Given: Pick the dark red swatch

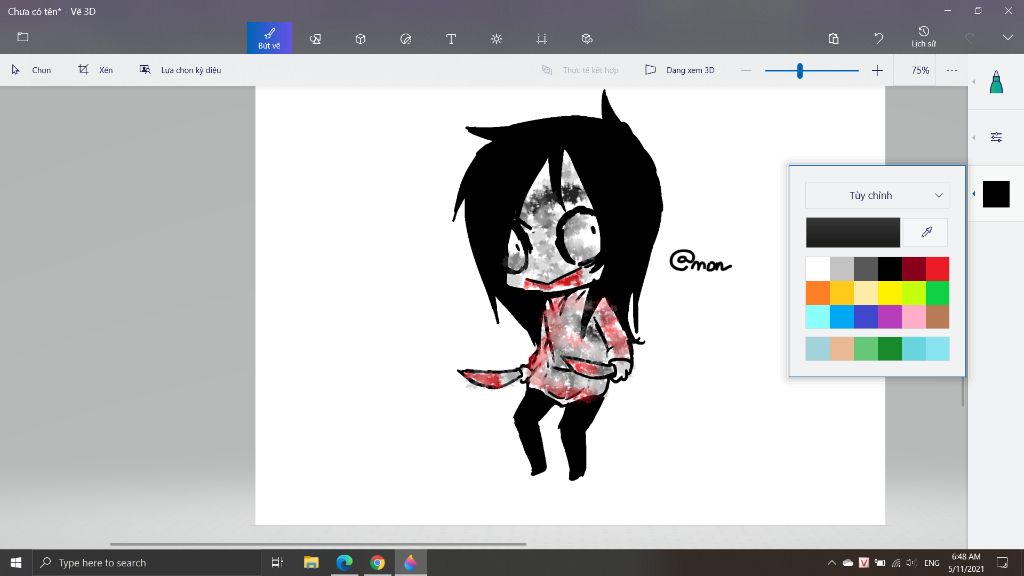Looking at the screenshot, I should pos(914,268).
